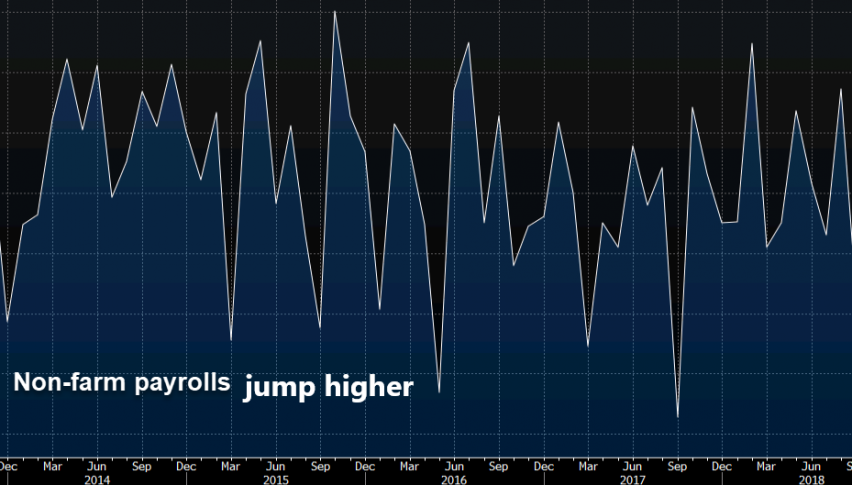Click the 'jump higher' overlay text
This screenshot has width=852, height=485.
pos(329,387)
